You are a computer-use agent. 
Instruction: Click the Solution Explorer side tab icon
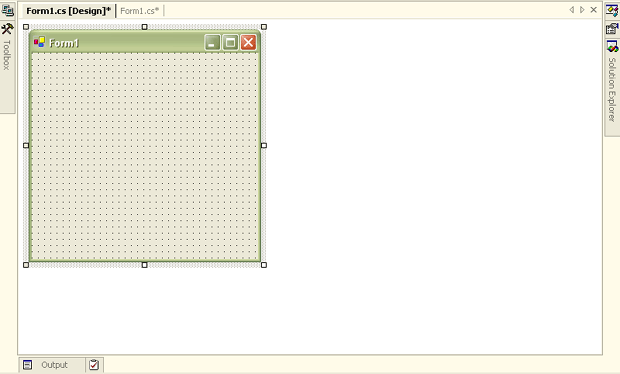coord(612,47)
